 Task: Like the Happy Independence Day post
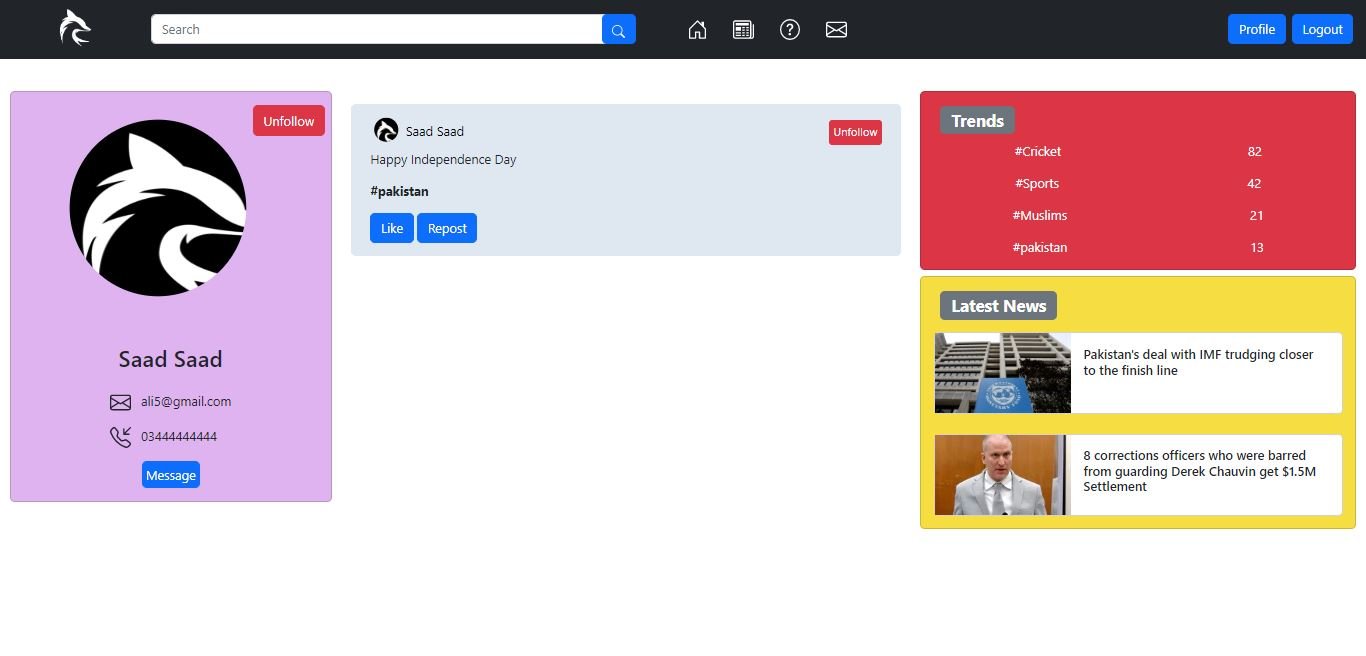click(392, 228)
